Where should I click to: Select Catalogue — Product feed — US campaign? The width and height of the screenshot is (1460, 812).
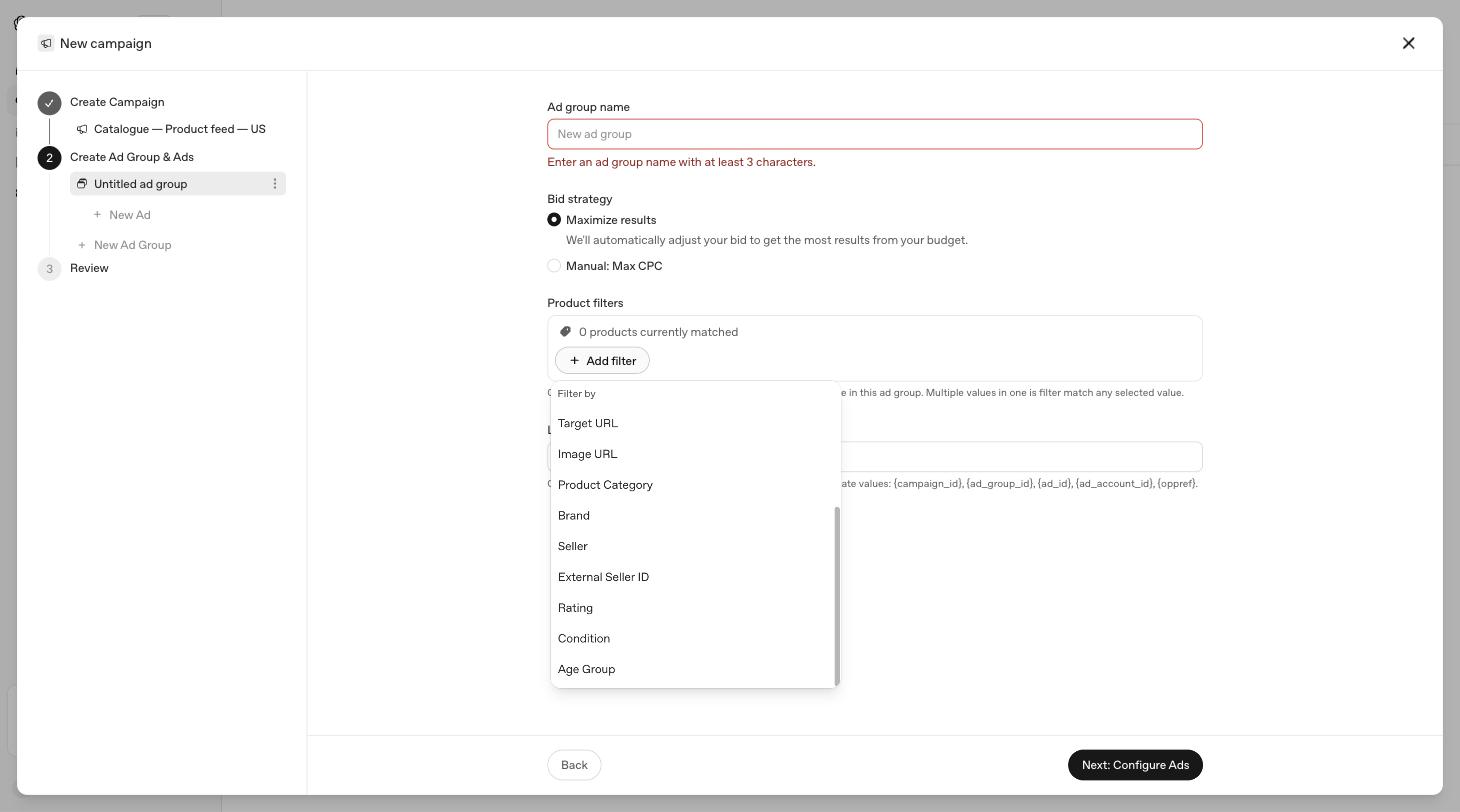[x=180, y=129]
